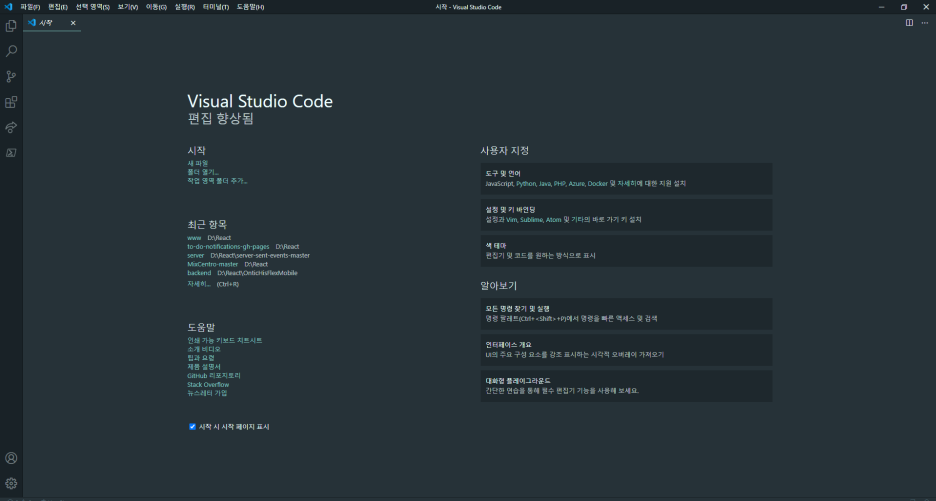Click the Atom keybinding link
The width and height of the screenshot is (936, 501).
[553, 220]
